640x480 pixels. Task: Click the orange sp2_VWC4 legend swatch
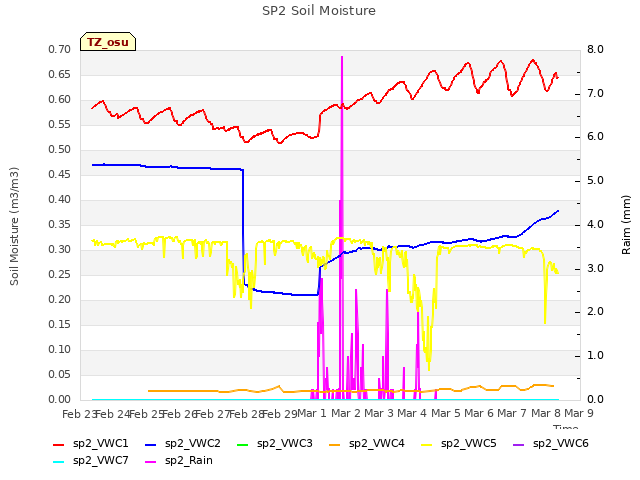[x=335, y=444]
